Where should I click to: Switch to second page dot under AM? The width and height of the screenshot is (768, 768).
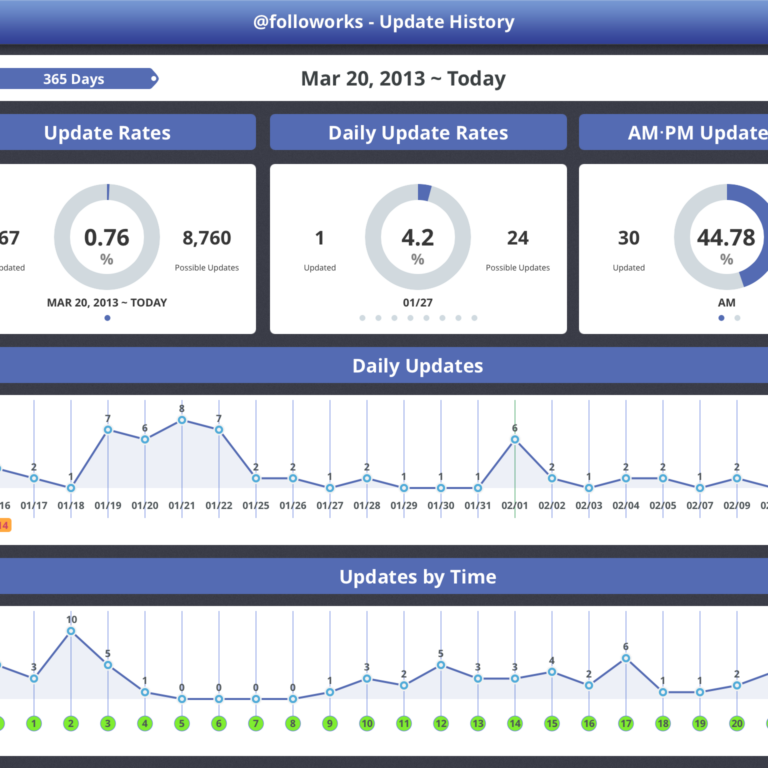[x=737, y=318]
